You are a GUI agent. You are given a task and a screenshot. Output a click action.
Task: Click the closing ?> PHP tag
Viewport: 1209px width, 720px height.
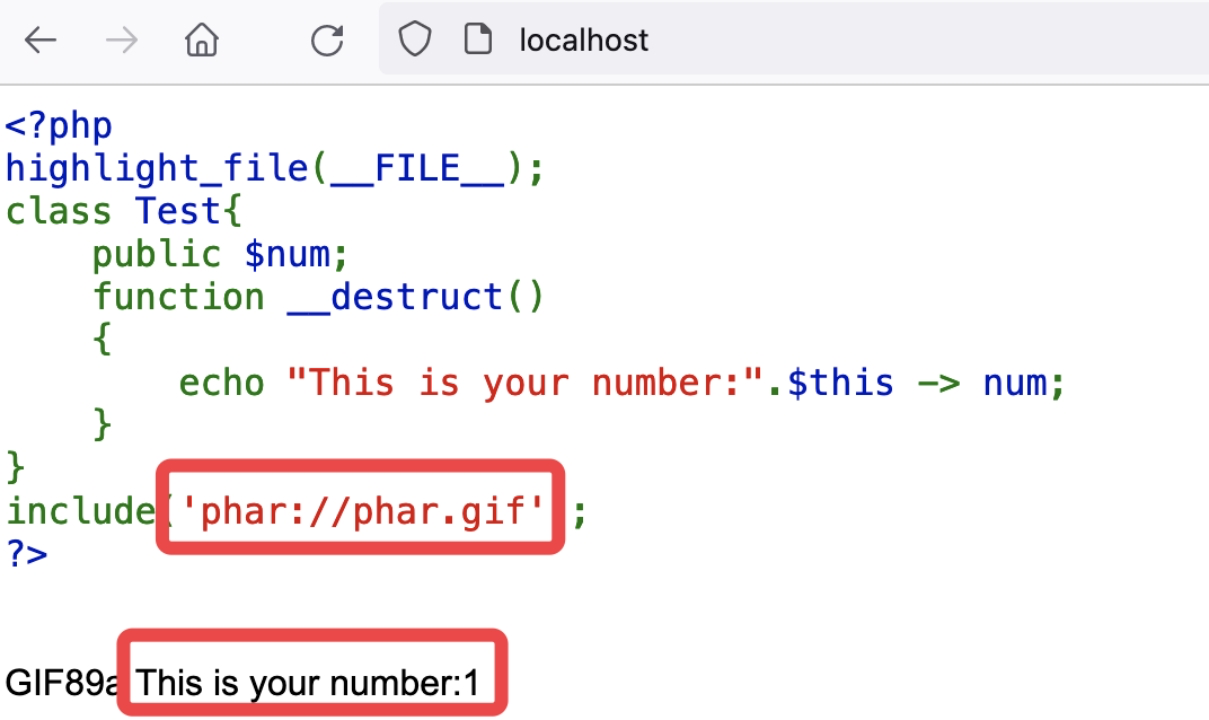tap(27, 554)
